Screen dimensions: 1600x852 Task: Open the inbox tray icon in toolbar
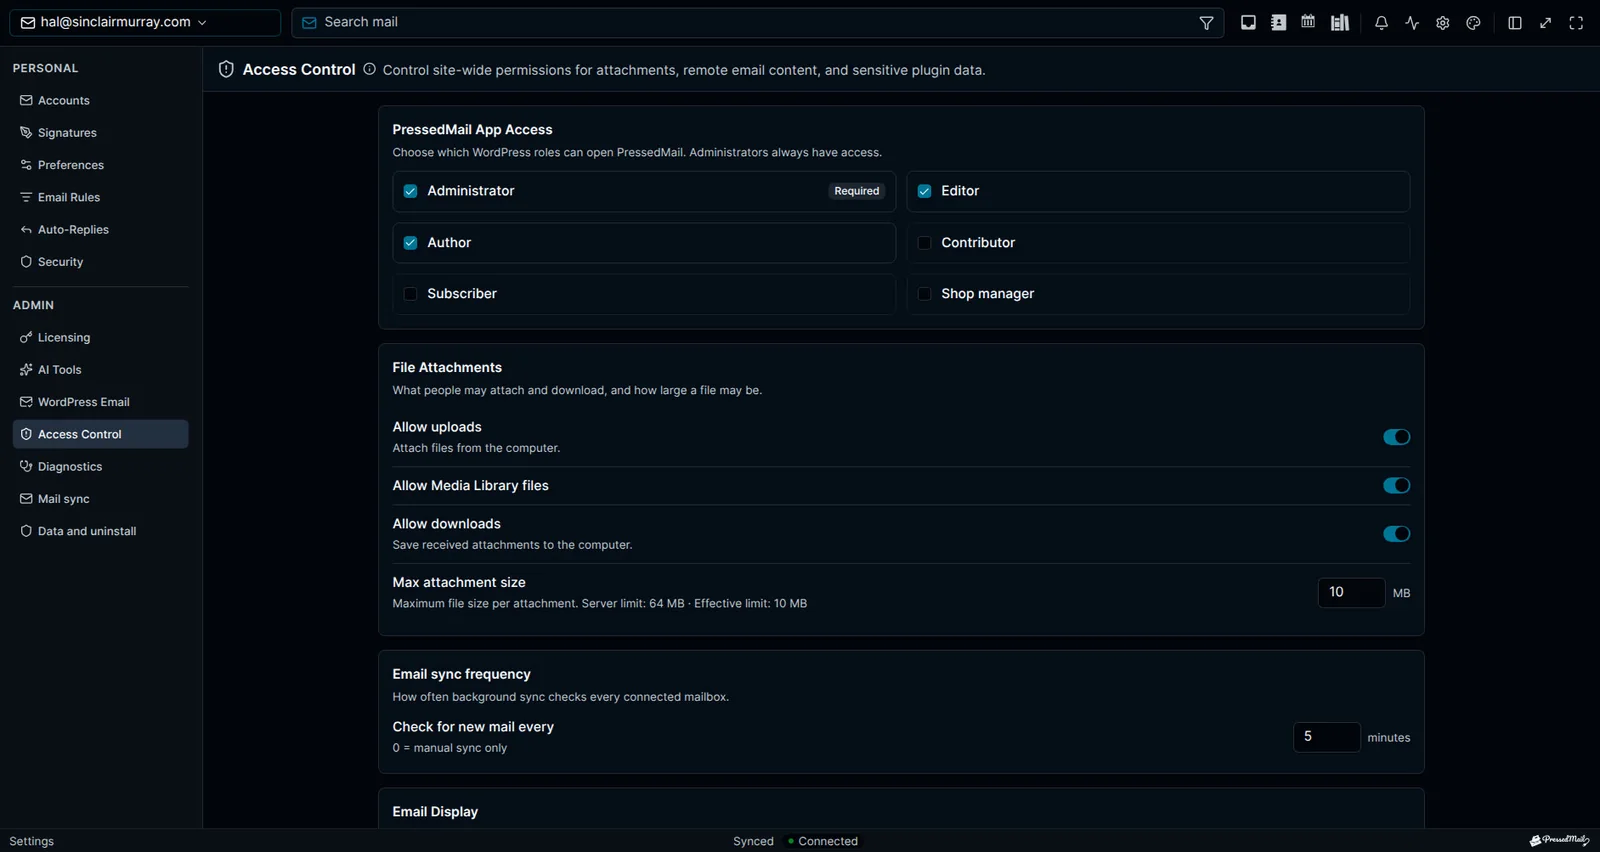[1248, 23]
